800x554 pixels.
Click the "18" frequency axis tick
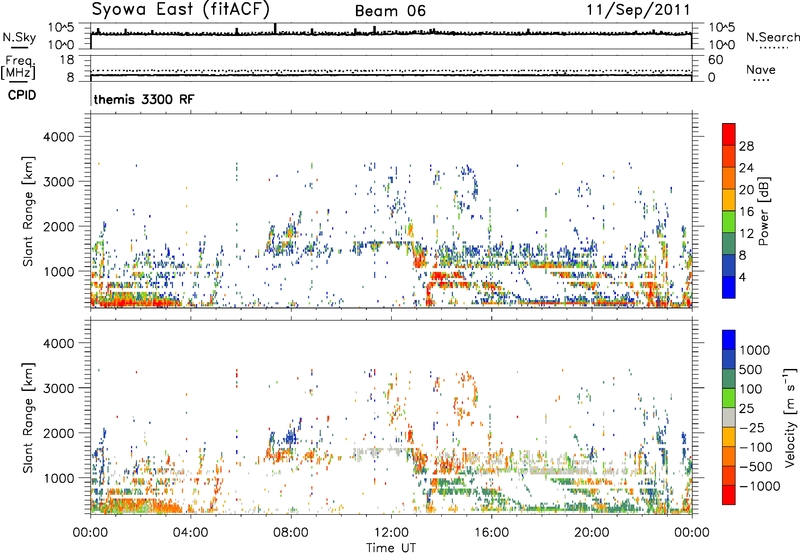67,60
